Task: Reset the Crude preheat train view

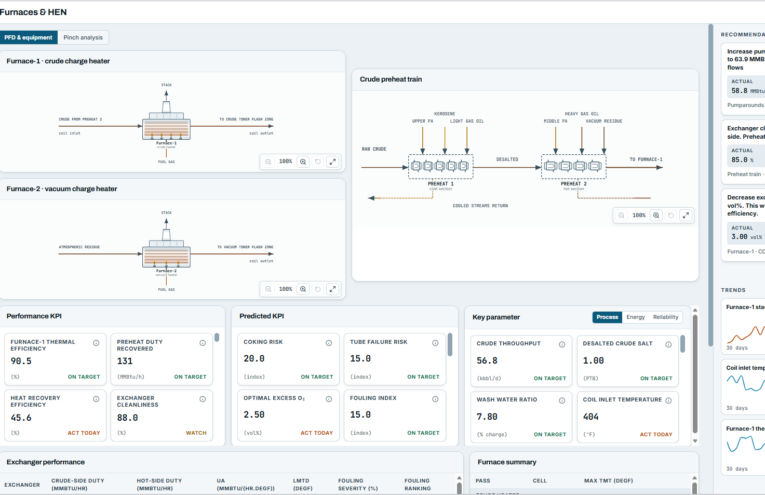Action: click(671, 215)
